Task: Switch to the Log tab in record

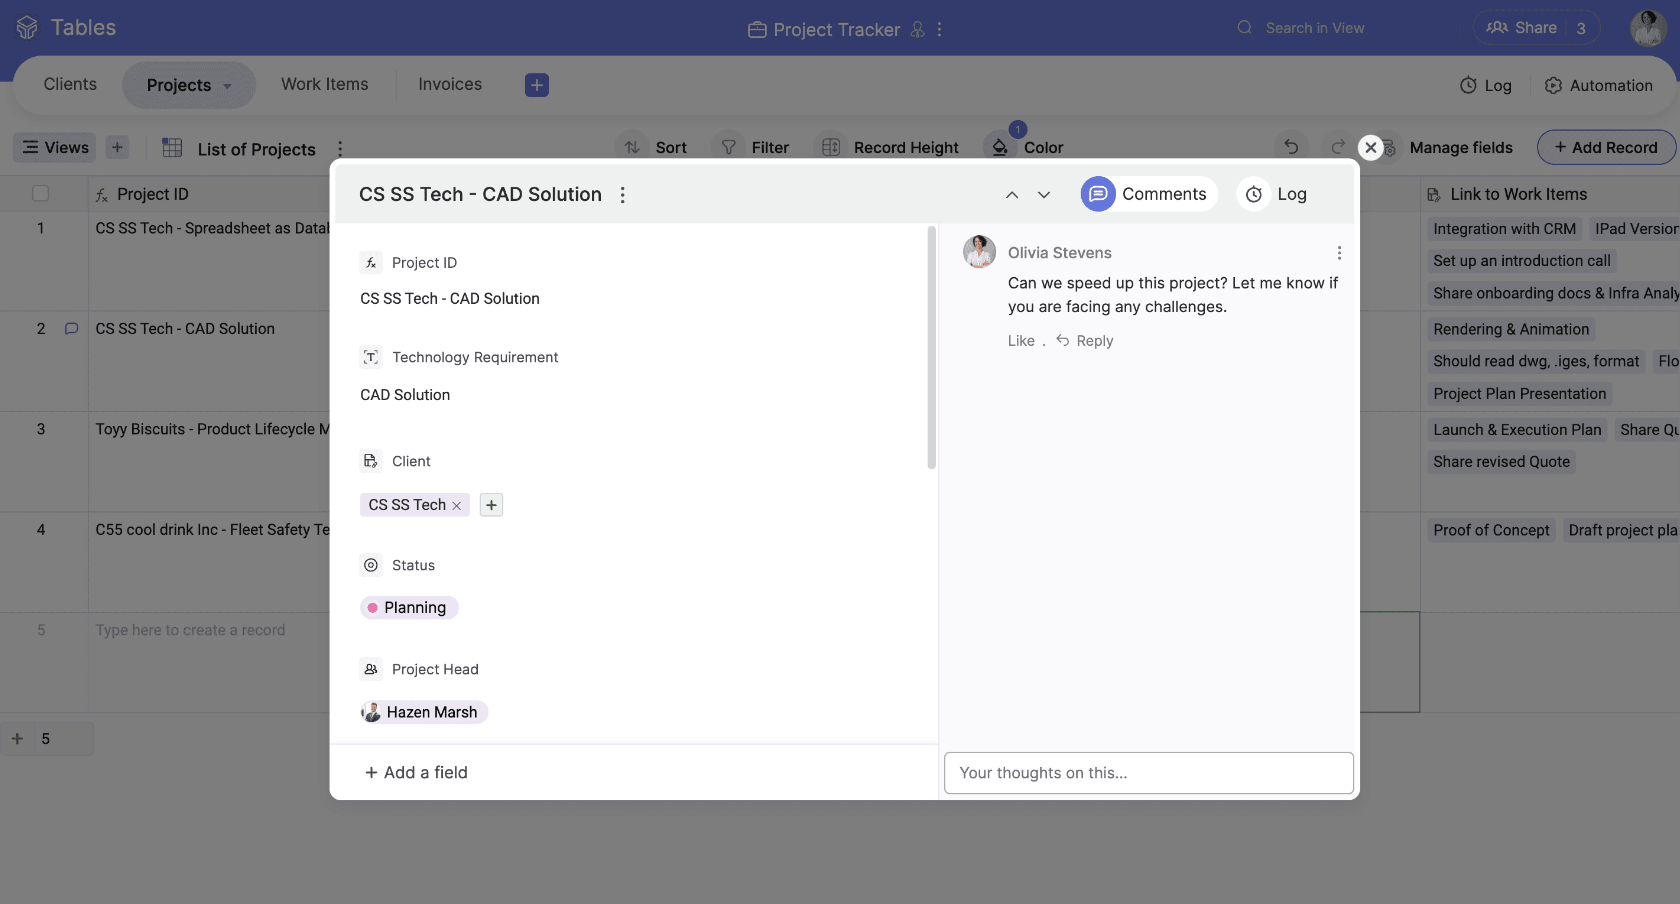Action: (x=1277, y=194)
